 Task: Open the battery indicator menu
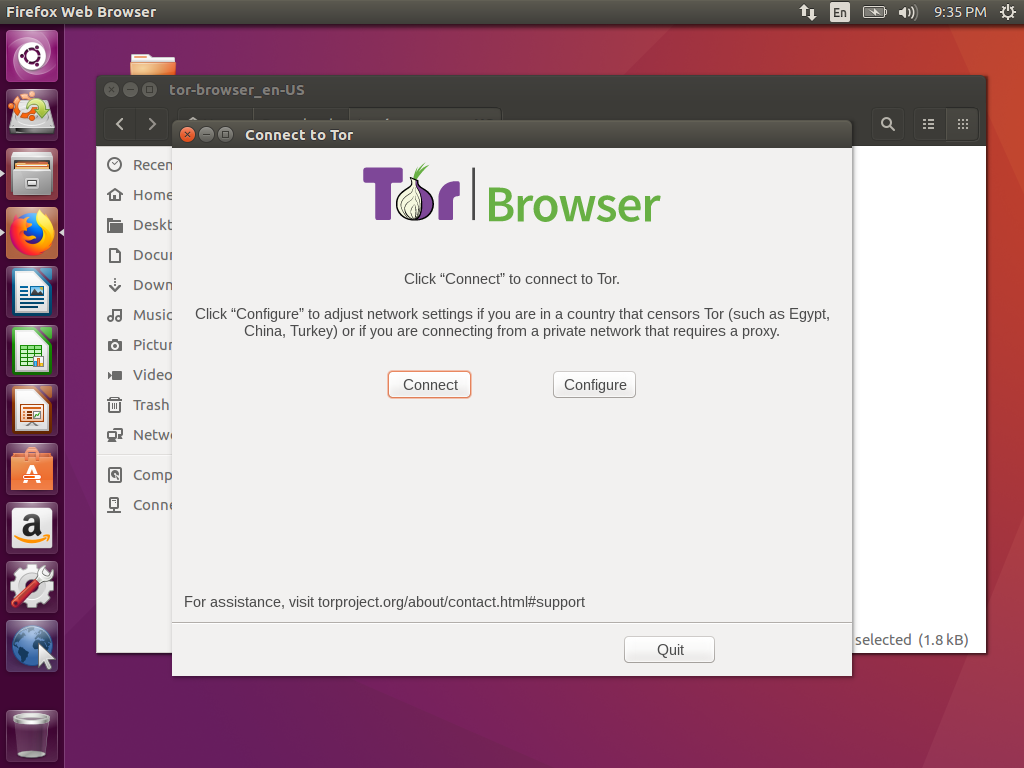point(872,12)
